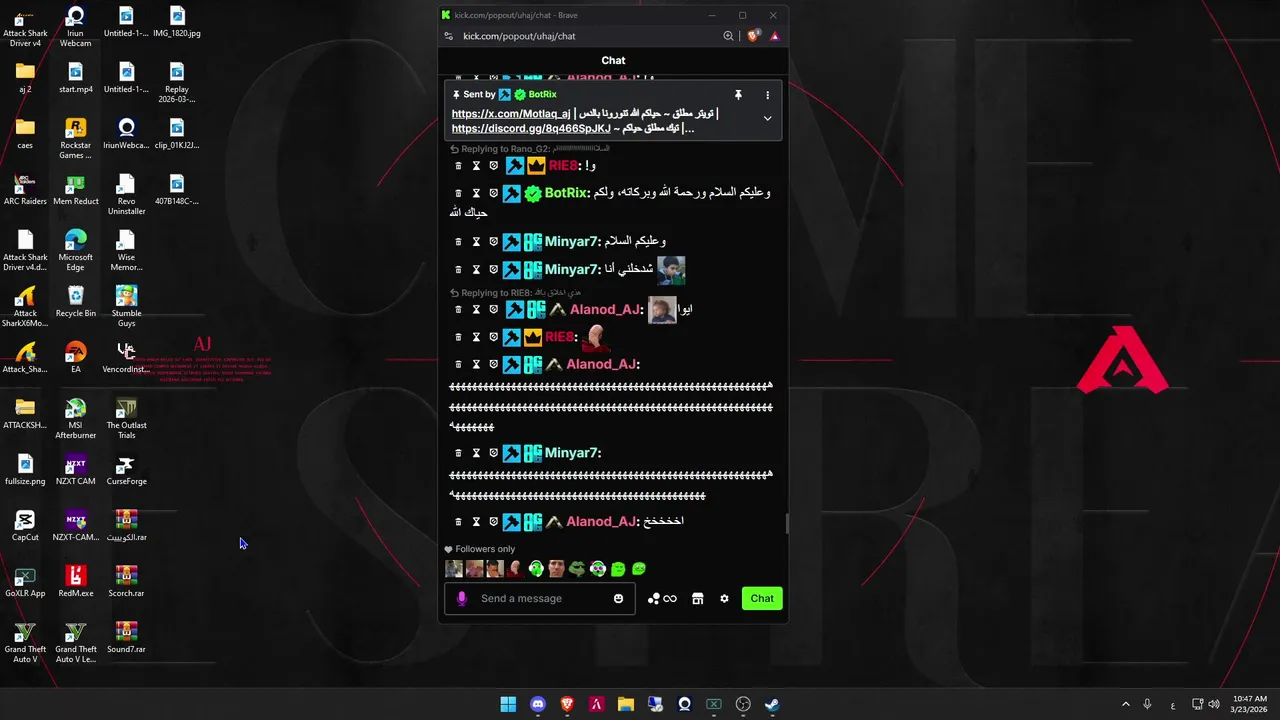Select Stumble Guys desktop icon

(x=126, y=307)
